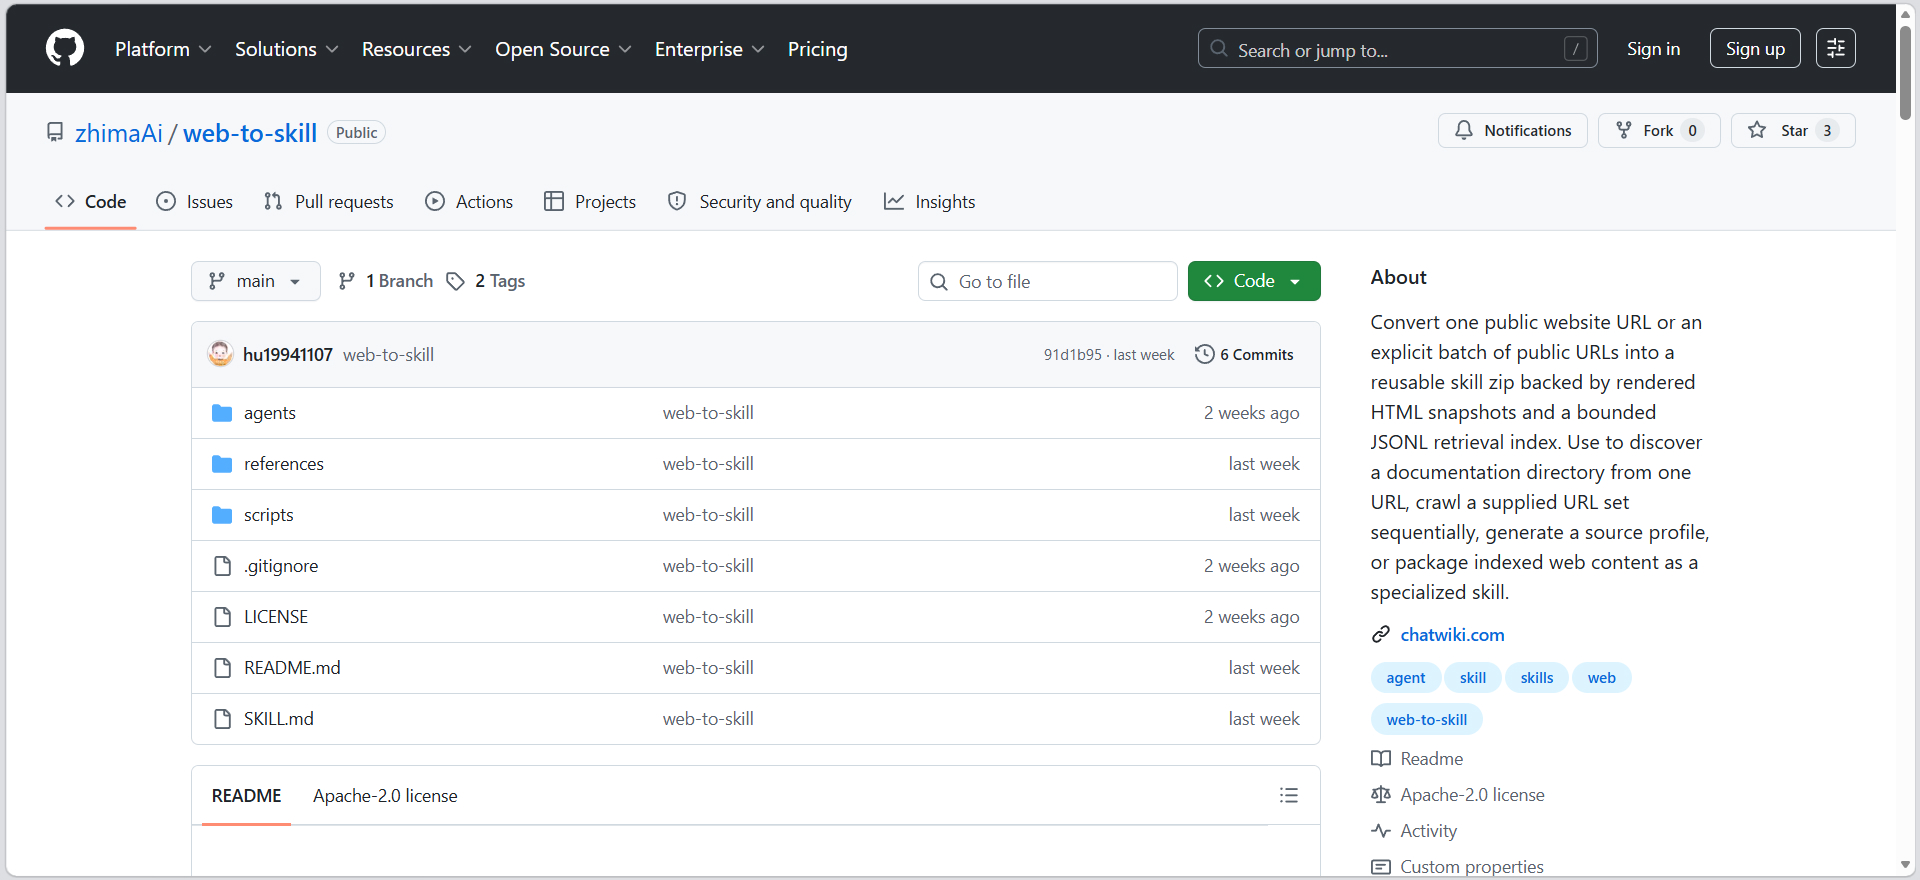The width and height of the screenshot is (1920, 880).
Task: Switch to the Projects tab
Action: pos(590,202)
